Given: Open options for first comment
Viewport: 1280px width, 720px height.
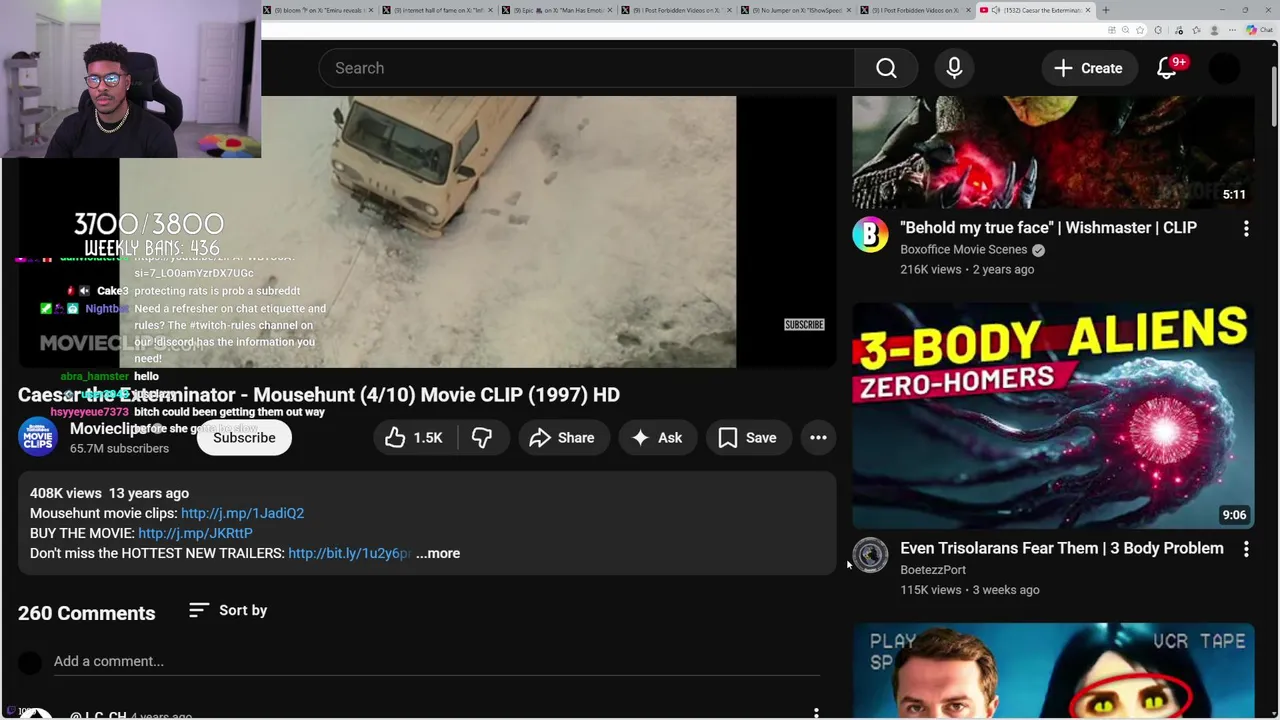Looking at the screenshot, I should pyautogui.click(x=816, y=713).
